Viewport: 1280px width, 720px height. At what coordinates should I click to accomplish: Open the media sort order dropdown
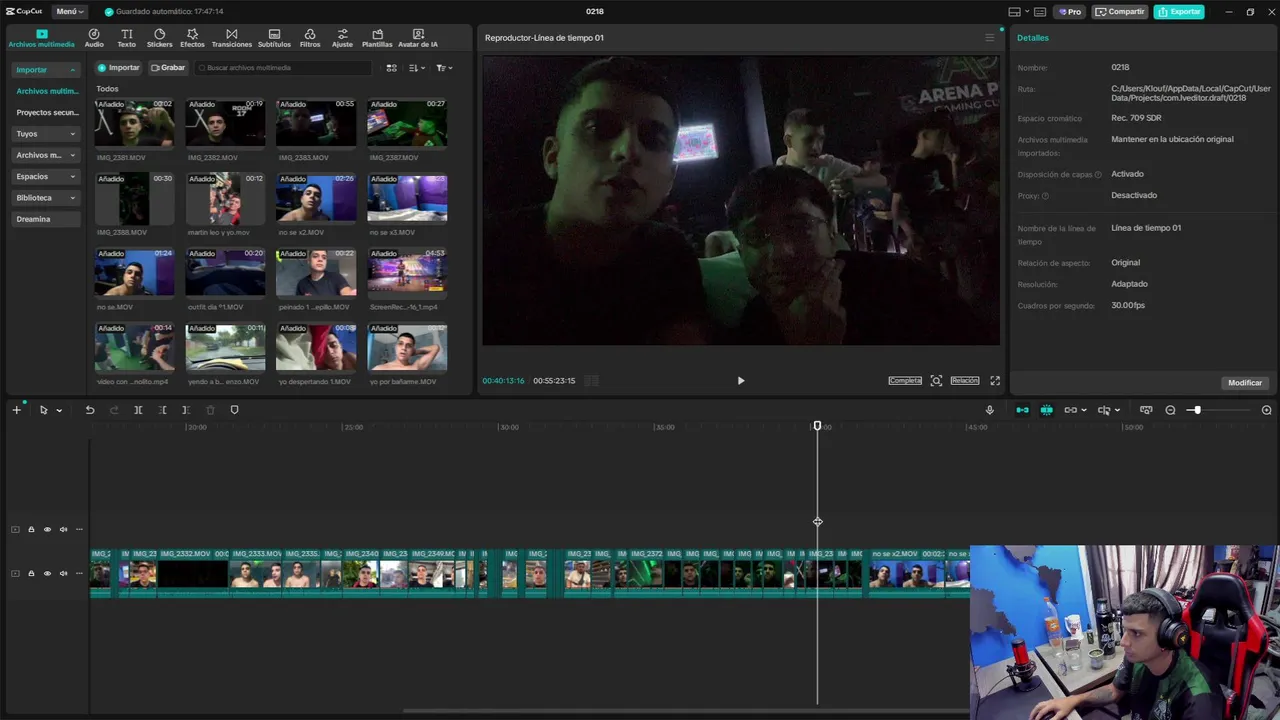click(x=417, y=68)
